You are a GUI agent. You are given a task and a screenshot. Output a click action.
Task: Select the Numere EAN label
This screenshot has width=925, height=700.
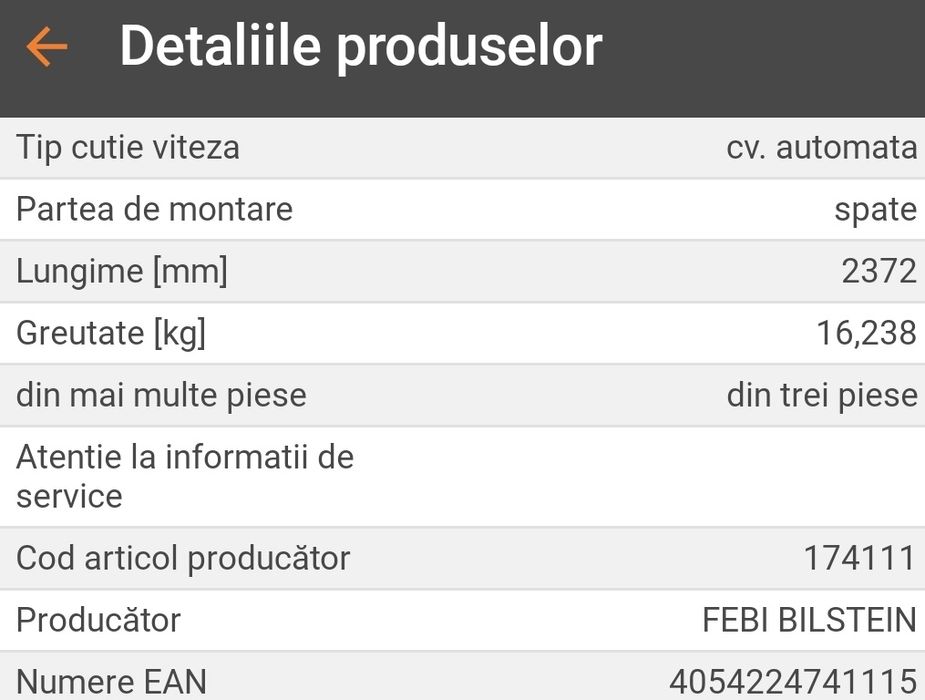click(x=111, y=682)
